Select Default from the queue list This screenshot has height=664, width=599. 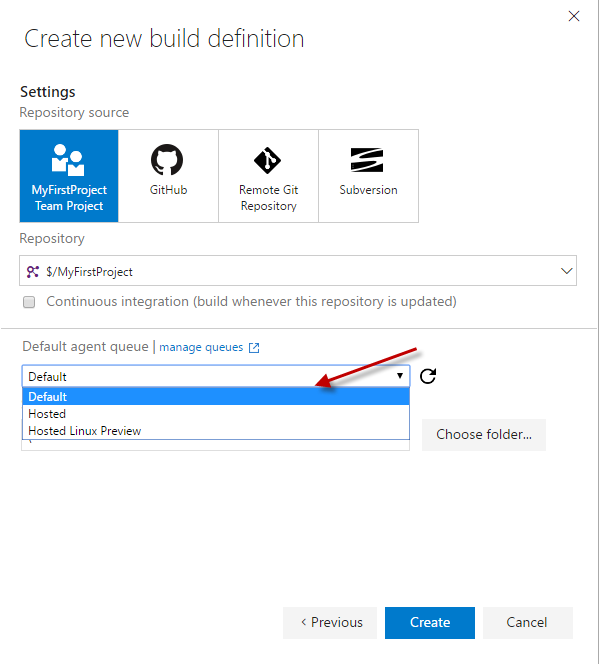[216, 397]
